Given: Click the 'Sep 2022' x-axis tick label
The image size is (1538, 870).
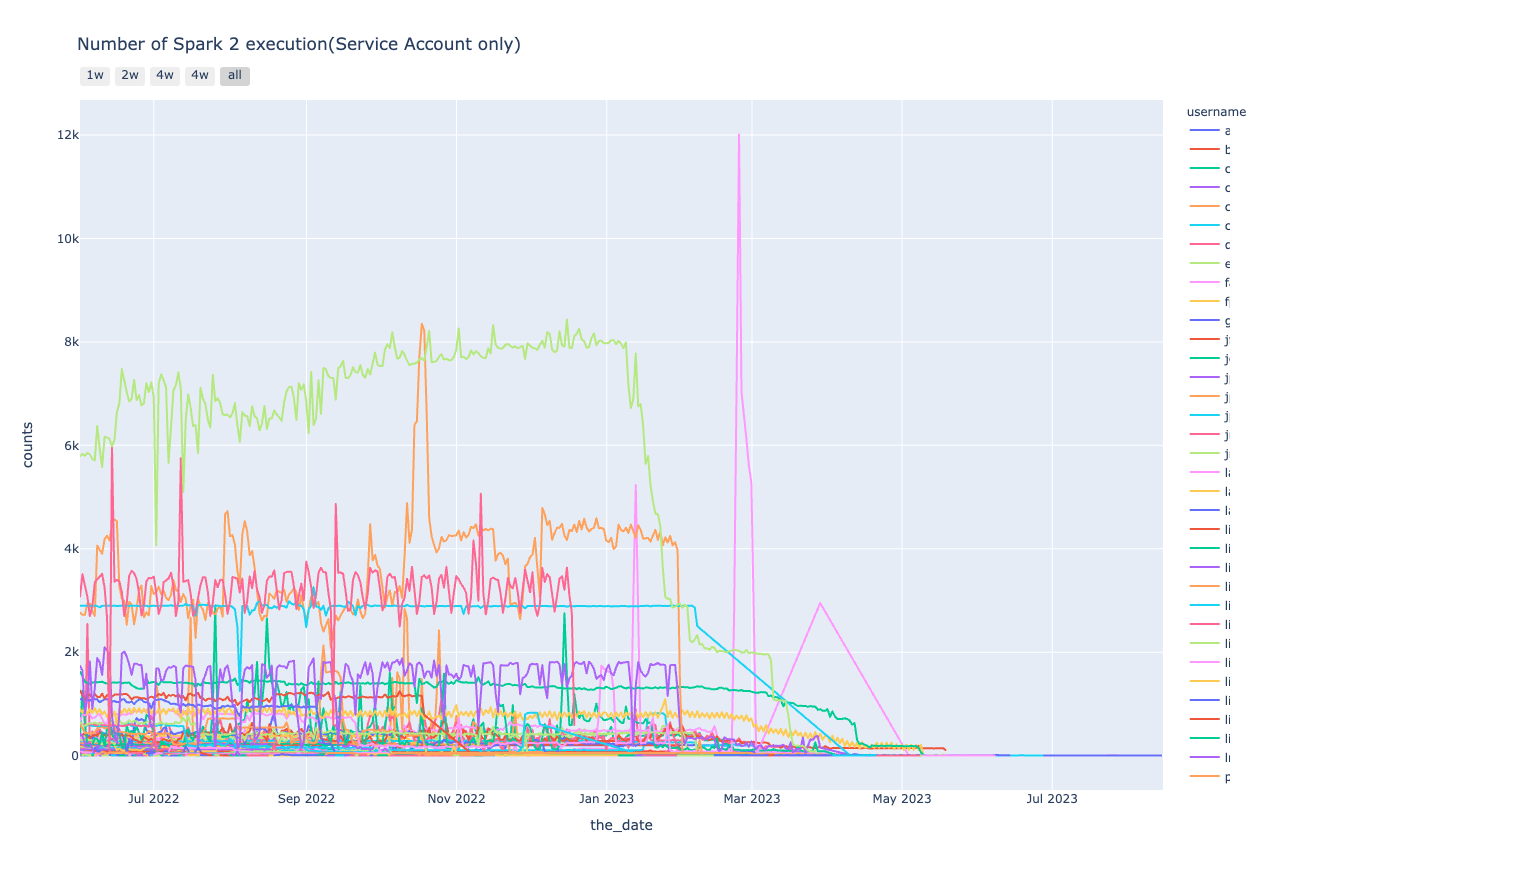Looking at the screenshot, I should (306, 799).
